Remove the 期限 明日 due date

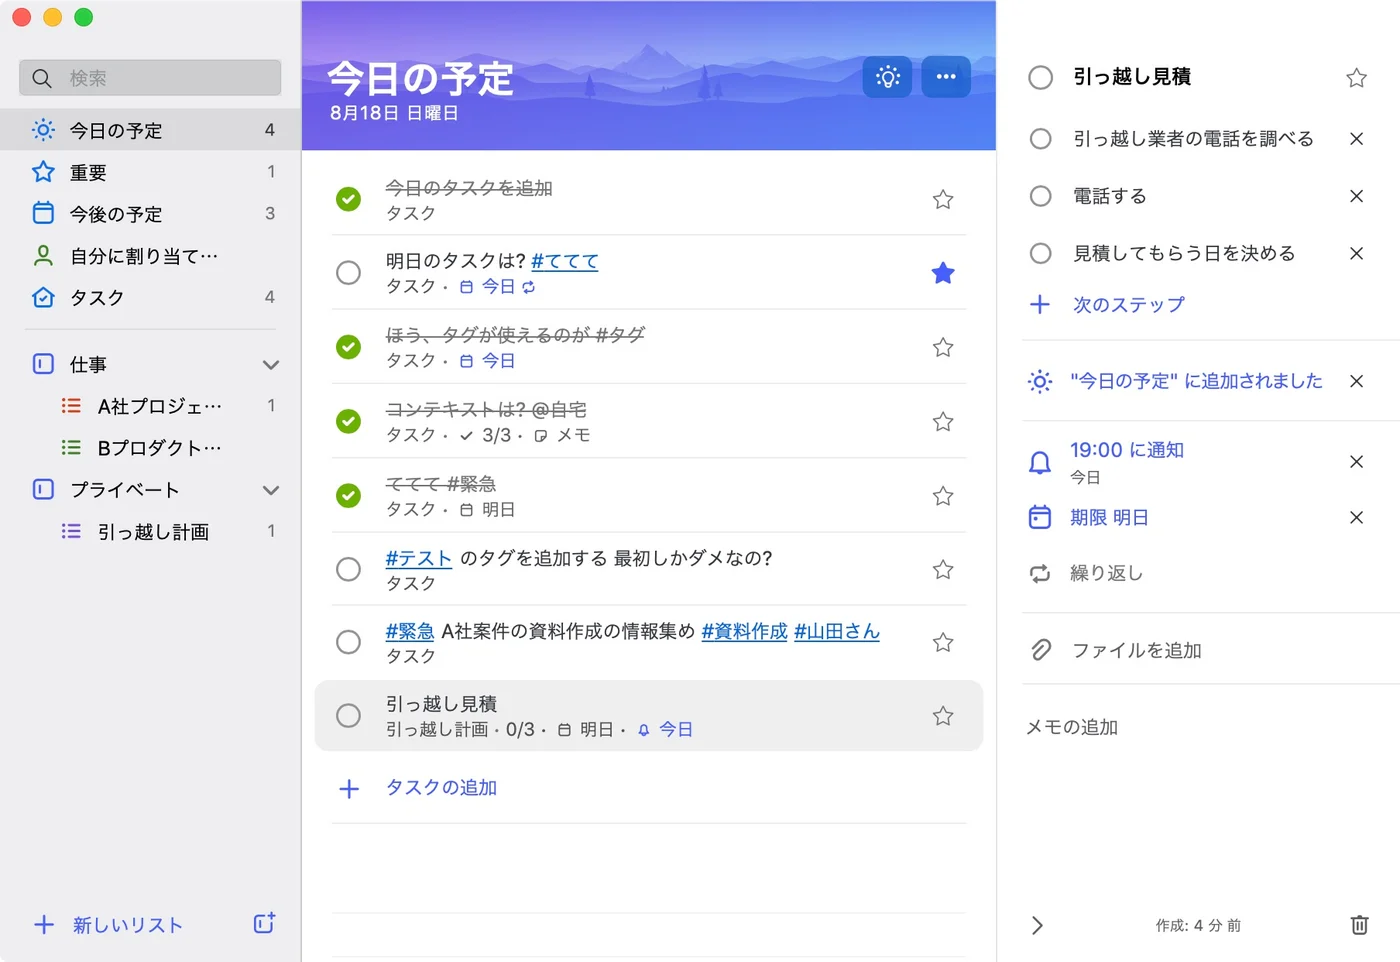(1356, 518)
